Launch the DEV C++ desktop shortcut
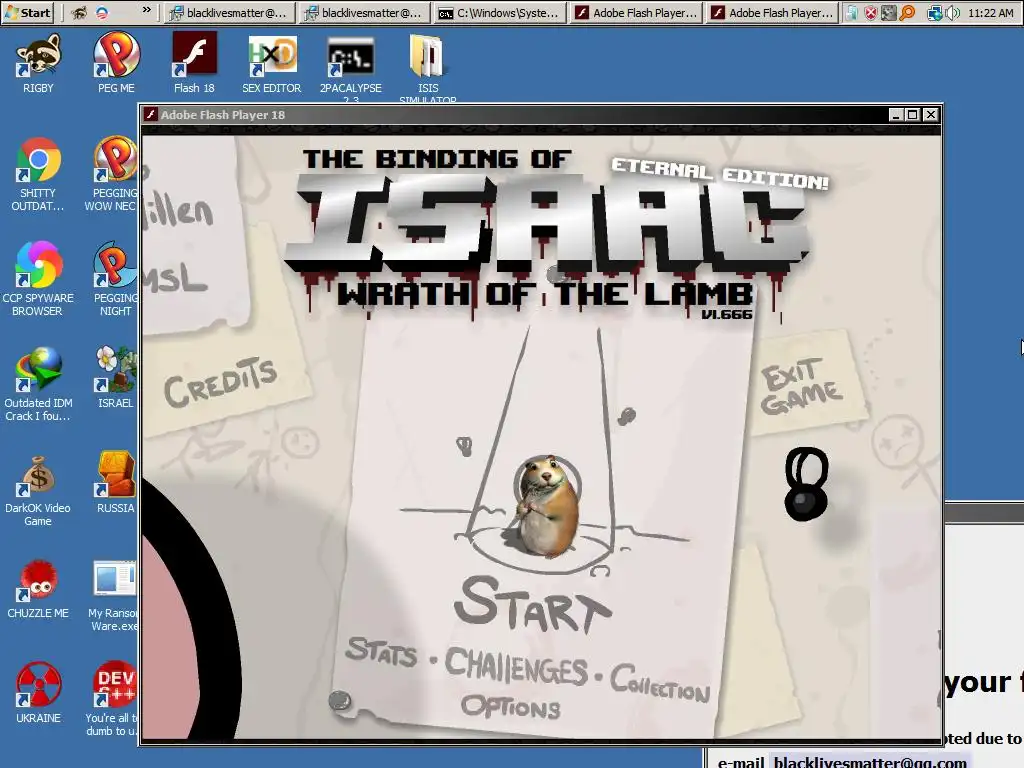 pos(114,699)
